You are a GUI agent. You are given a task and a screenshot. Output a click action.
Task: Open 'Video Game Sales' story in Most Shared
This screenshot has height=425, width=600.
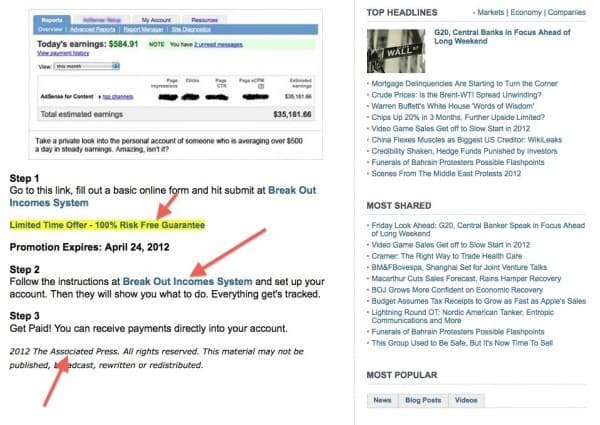click(450, 245)
